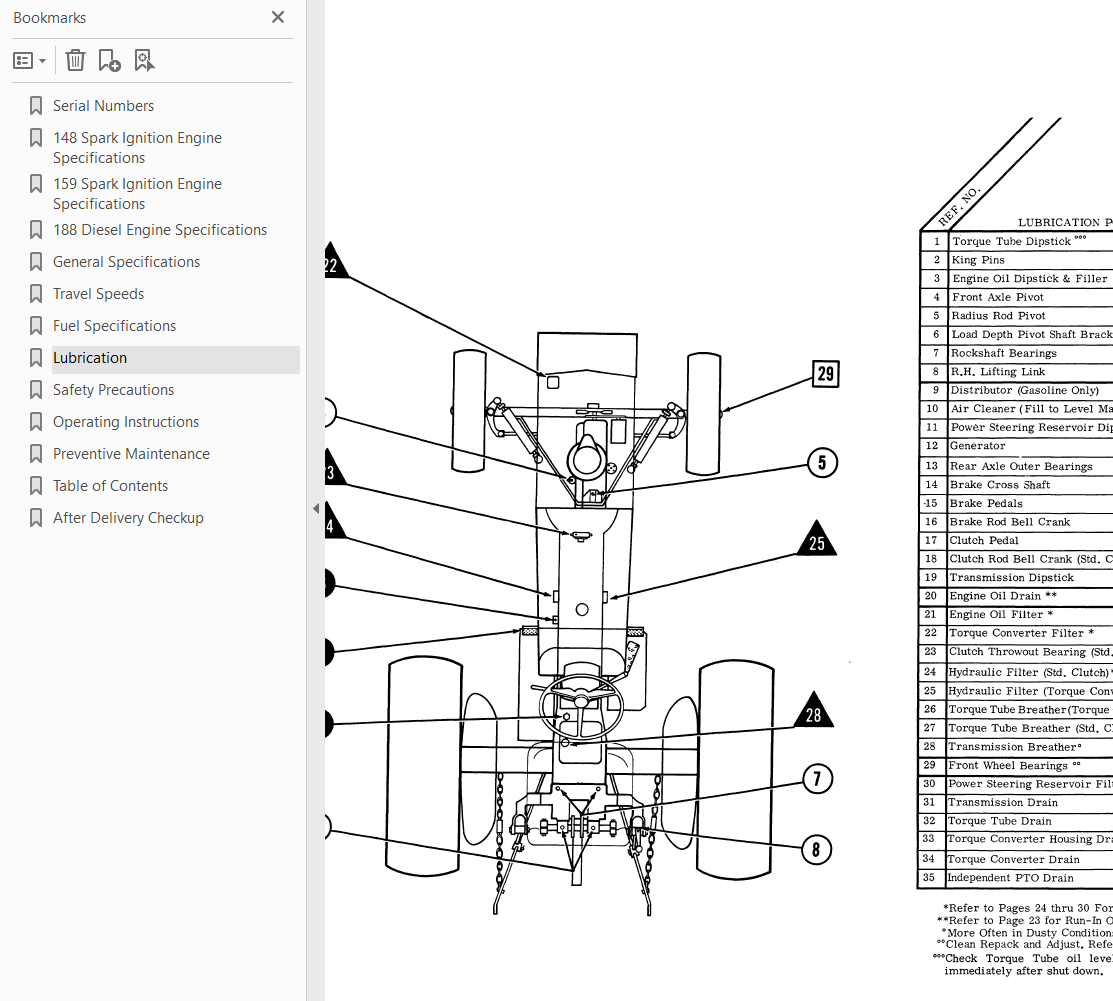
Task: Click the bookmark icon beside Preventive Maintenance
Action: pyautogui.click(x=35, y=454)
